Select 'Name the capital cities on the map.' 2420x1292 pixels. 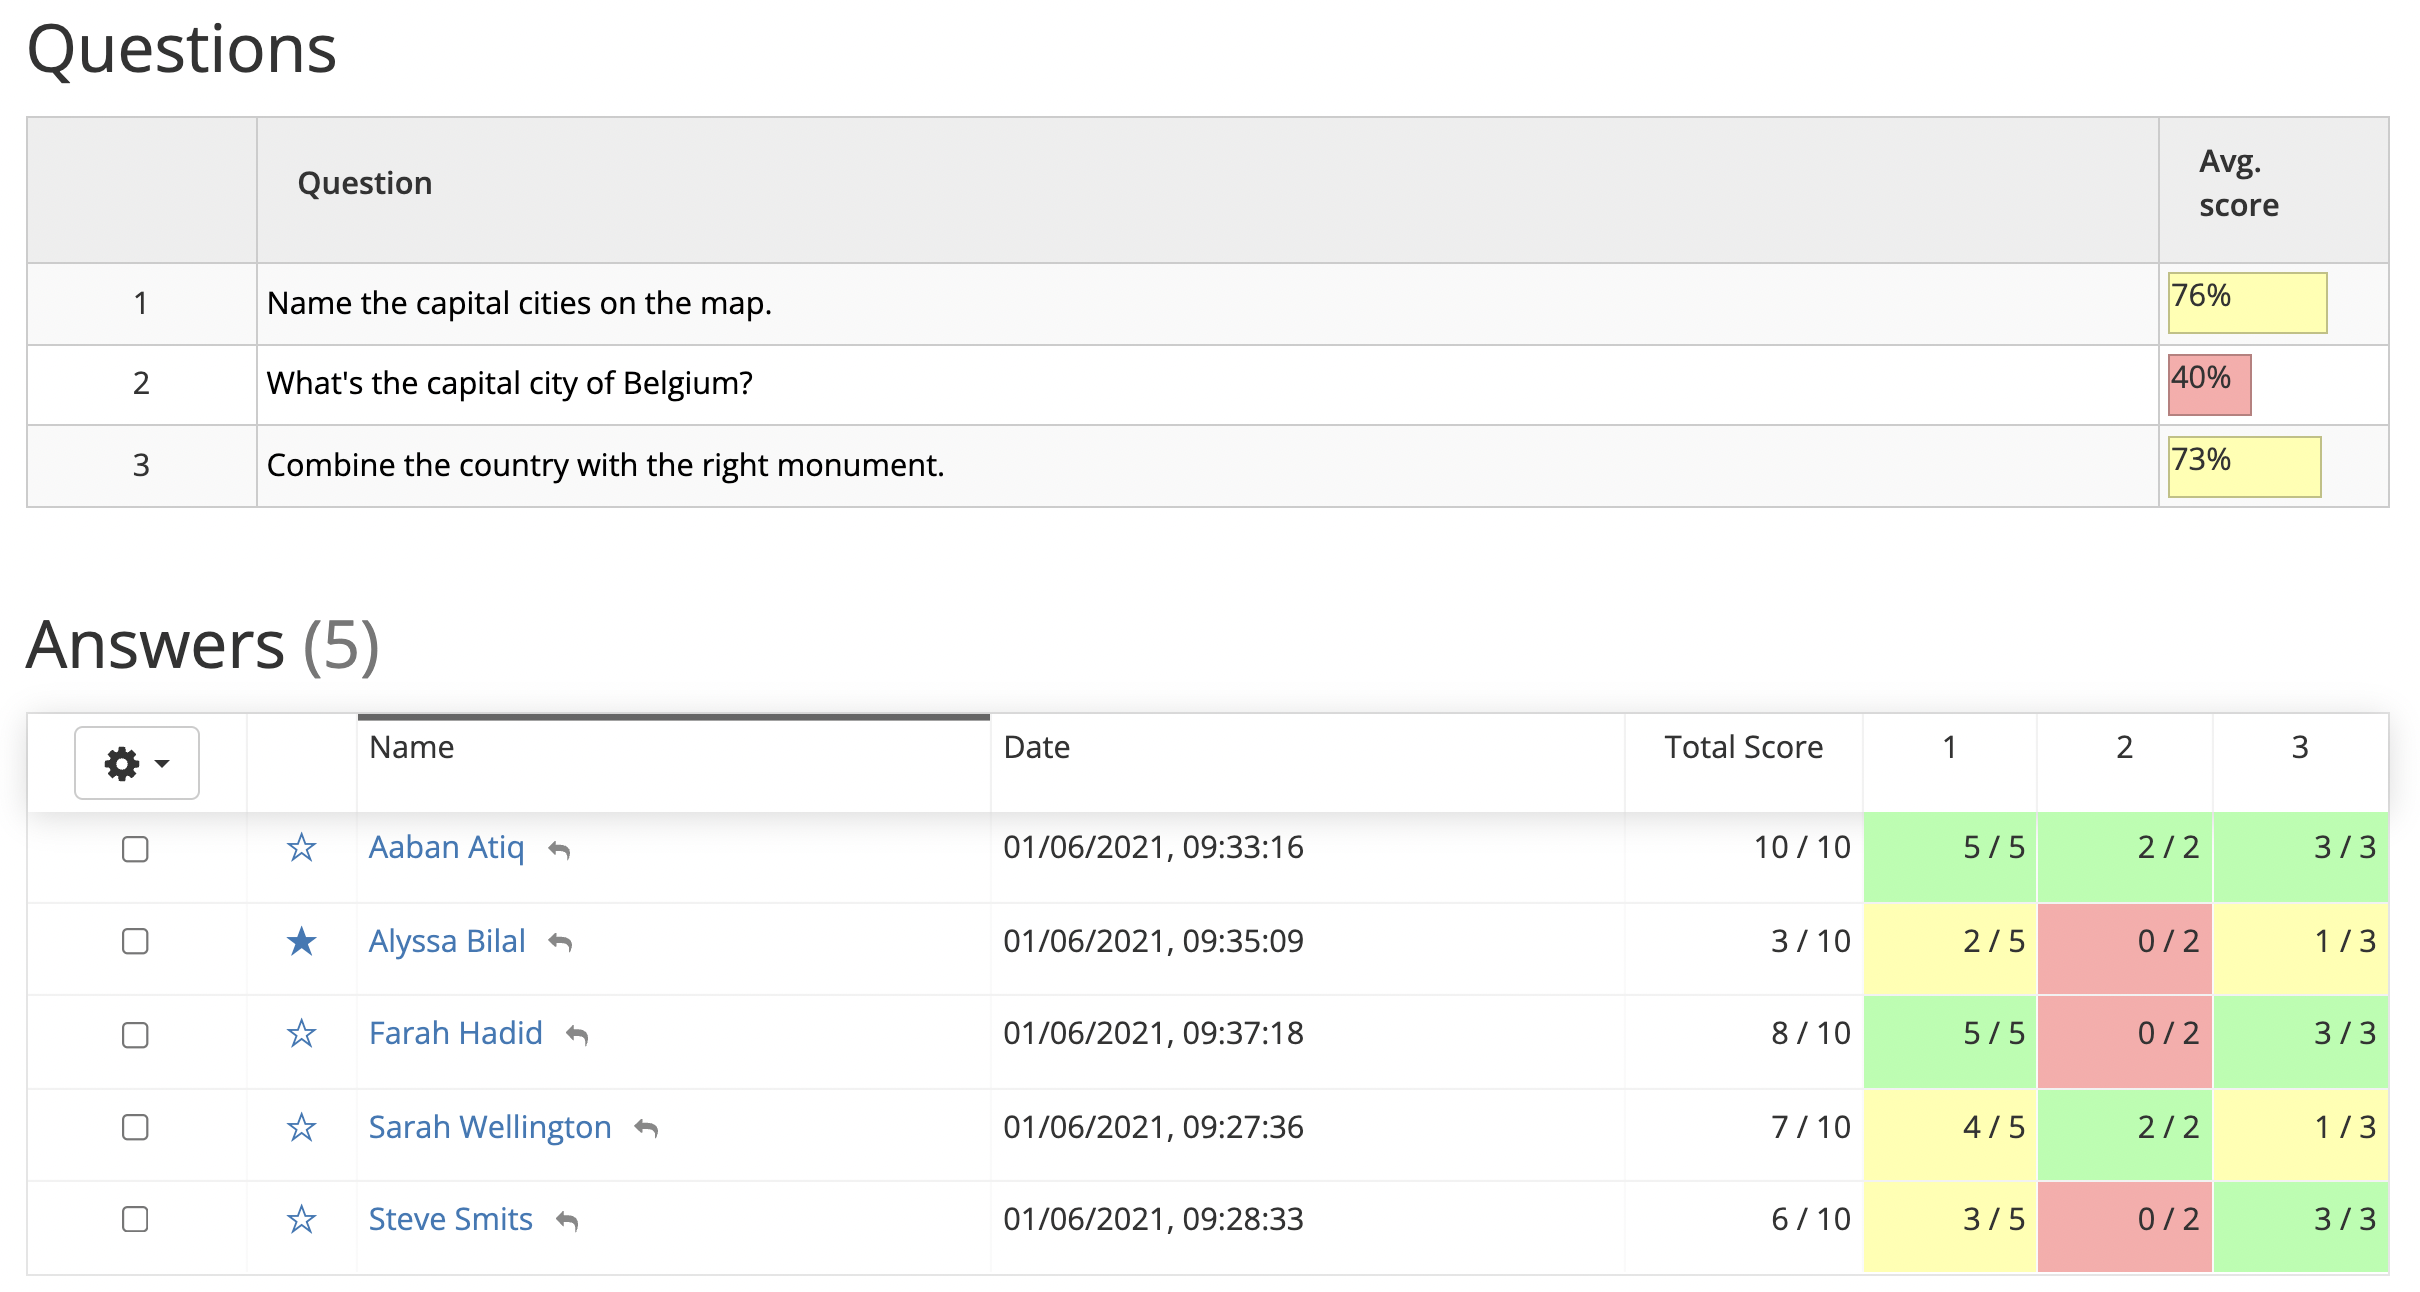[519, 303]
